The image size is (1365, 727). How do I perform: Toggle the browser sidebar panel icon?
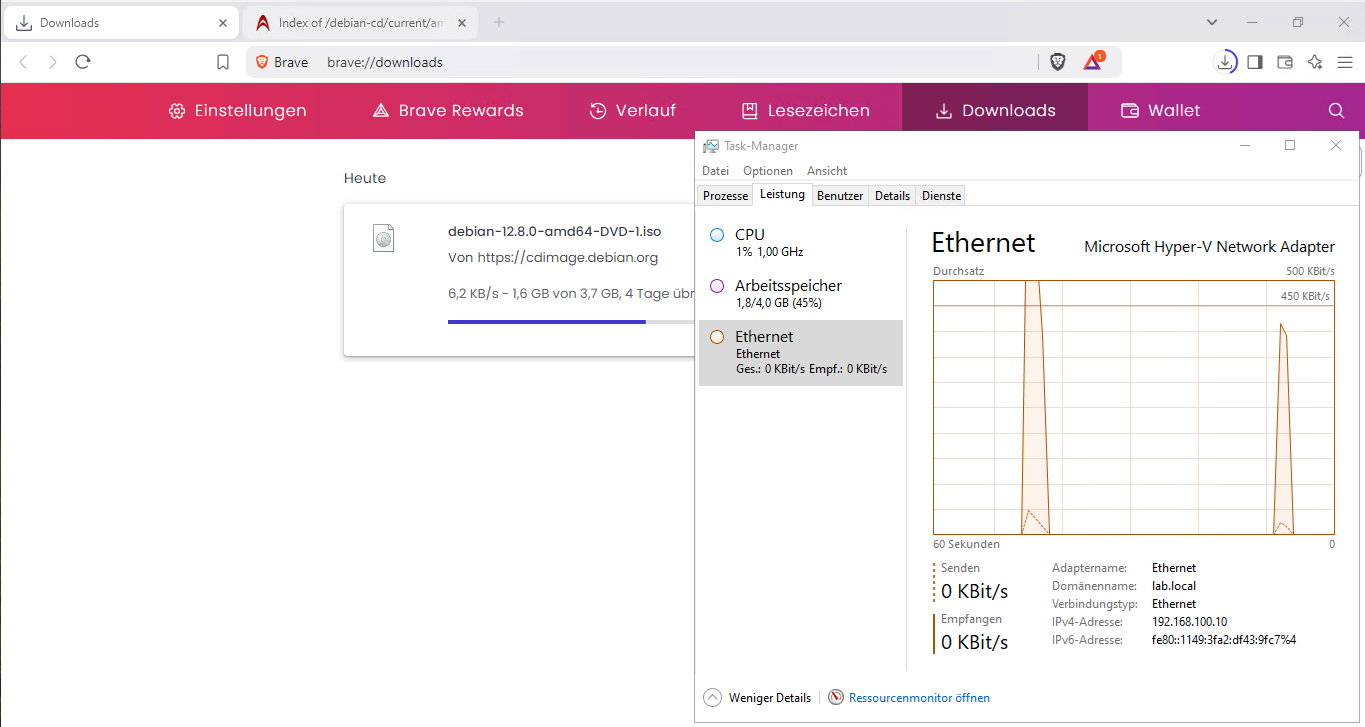pos(1255,62)
